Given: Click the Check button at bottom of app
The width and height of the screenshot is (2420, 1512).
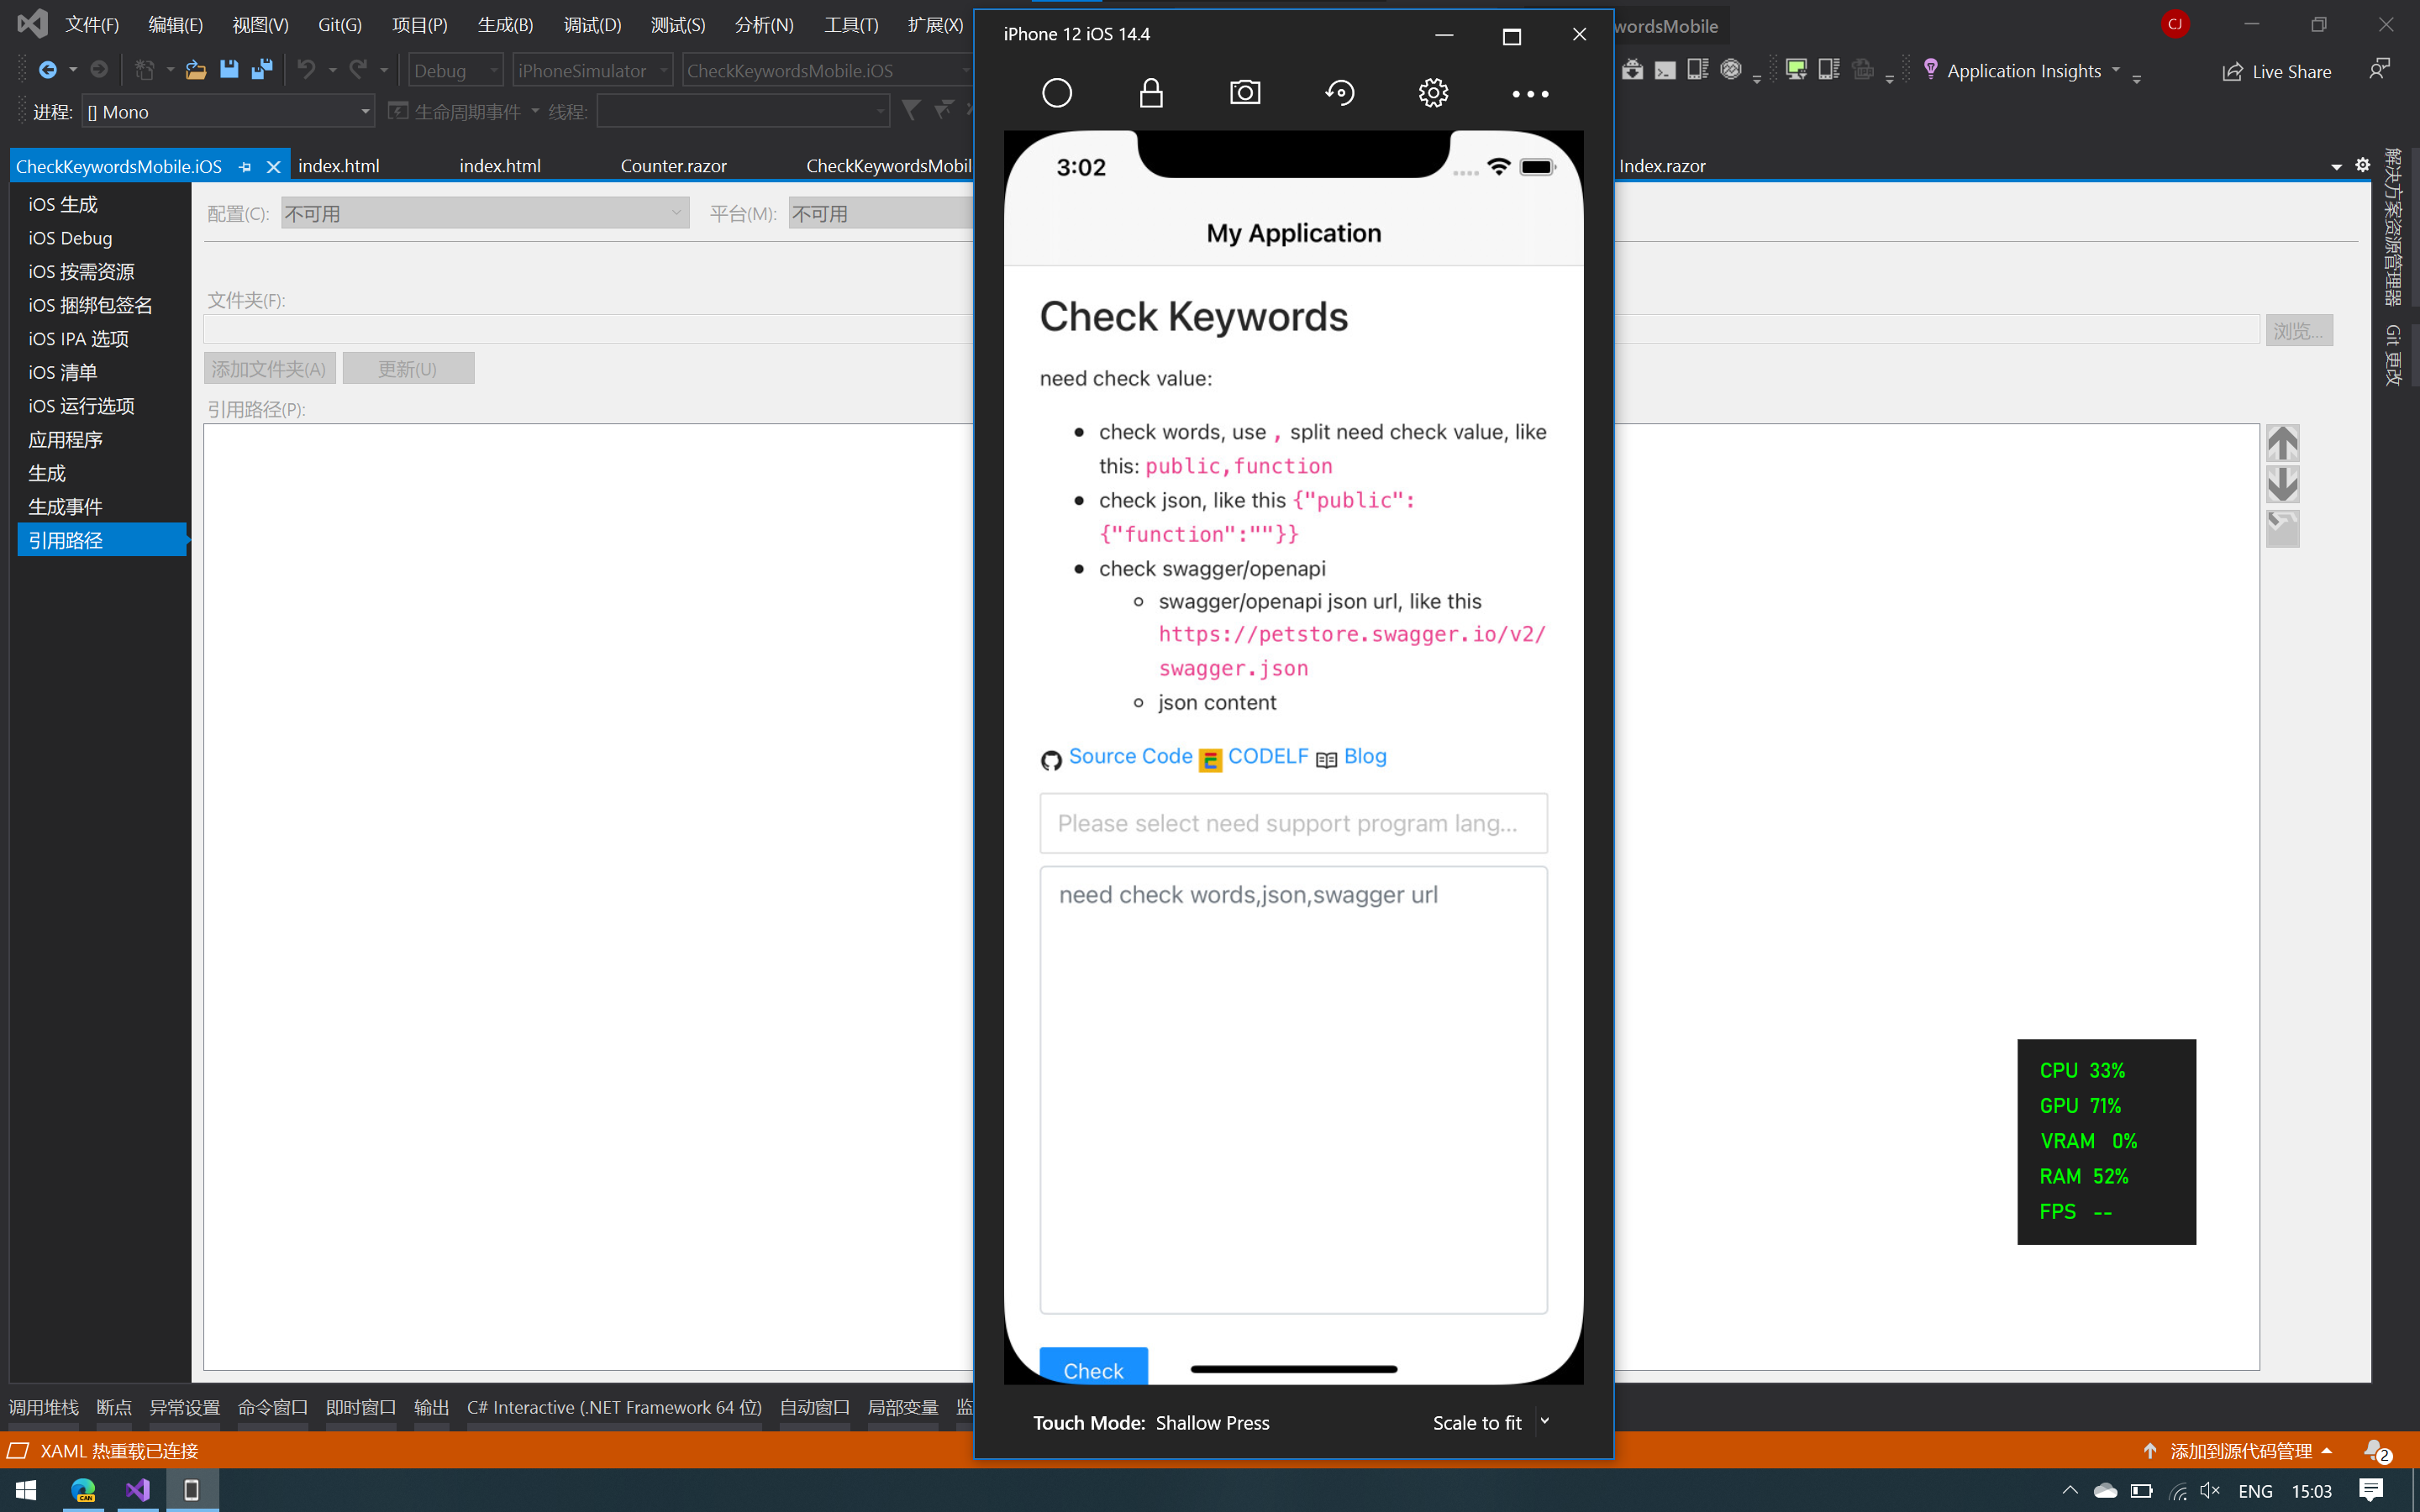Looking at the screenshot, I should click(1092, 1369).
